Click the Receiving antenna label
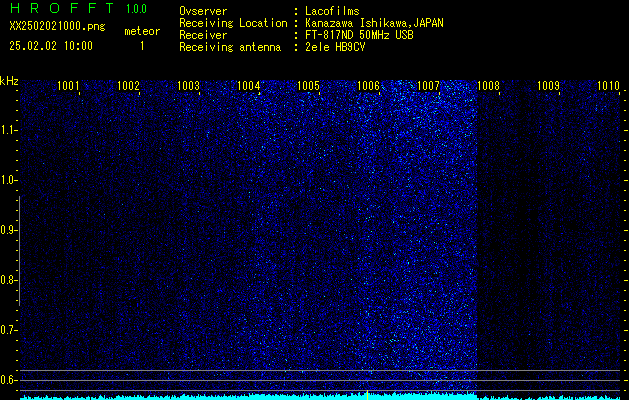This screenshot has height=400, width=629. [x=230, y=47]
